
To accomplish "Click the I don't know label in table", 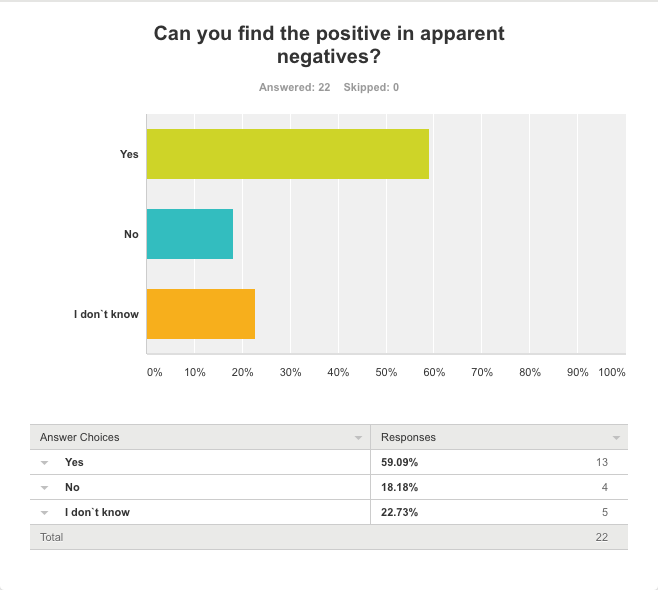I will [97, 512].
